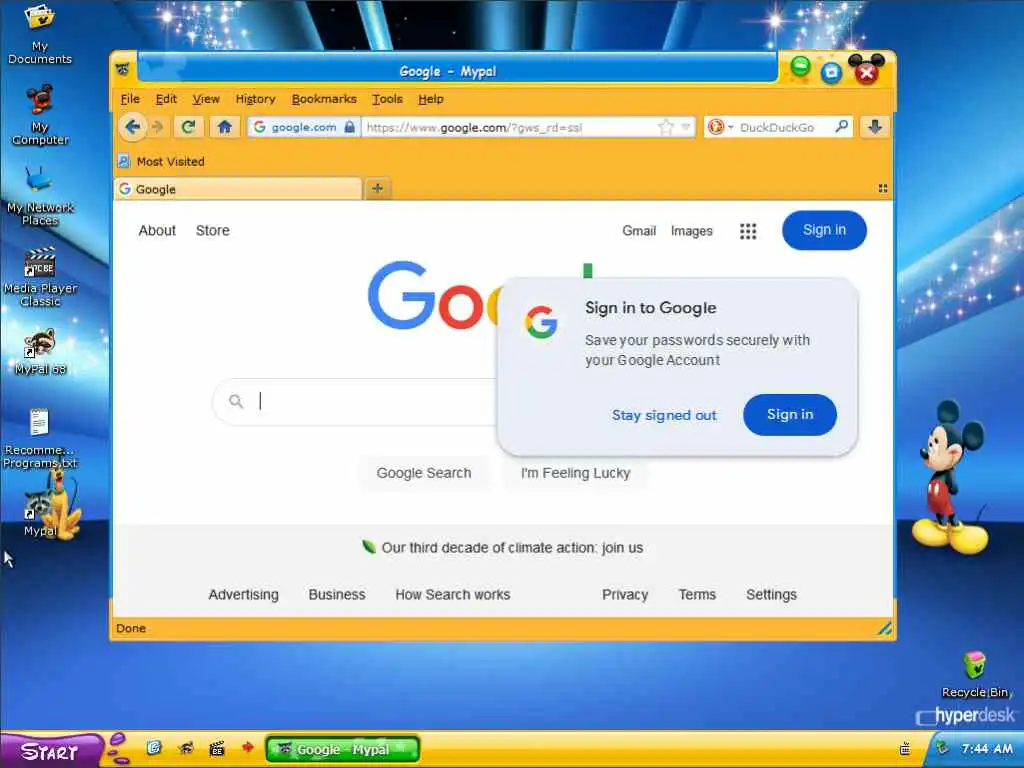The height and width of the screenshot is (768, 1024).
Task: Select the My Computer desktop icon
Action: (x=40, y=115)
